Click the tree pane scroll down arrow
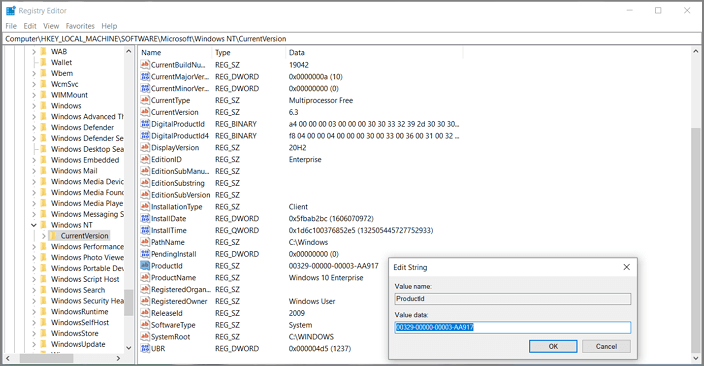 point(128,348)
